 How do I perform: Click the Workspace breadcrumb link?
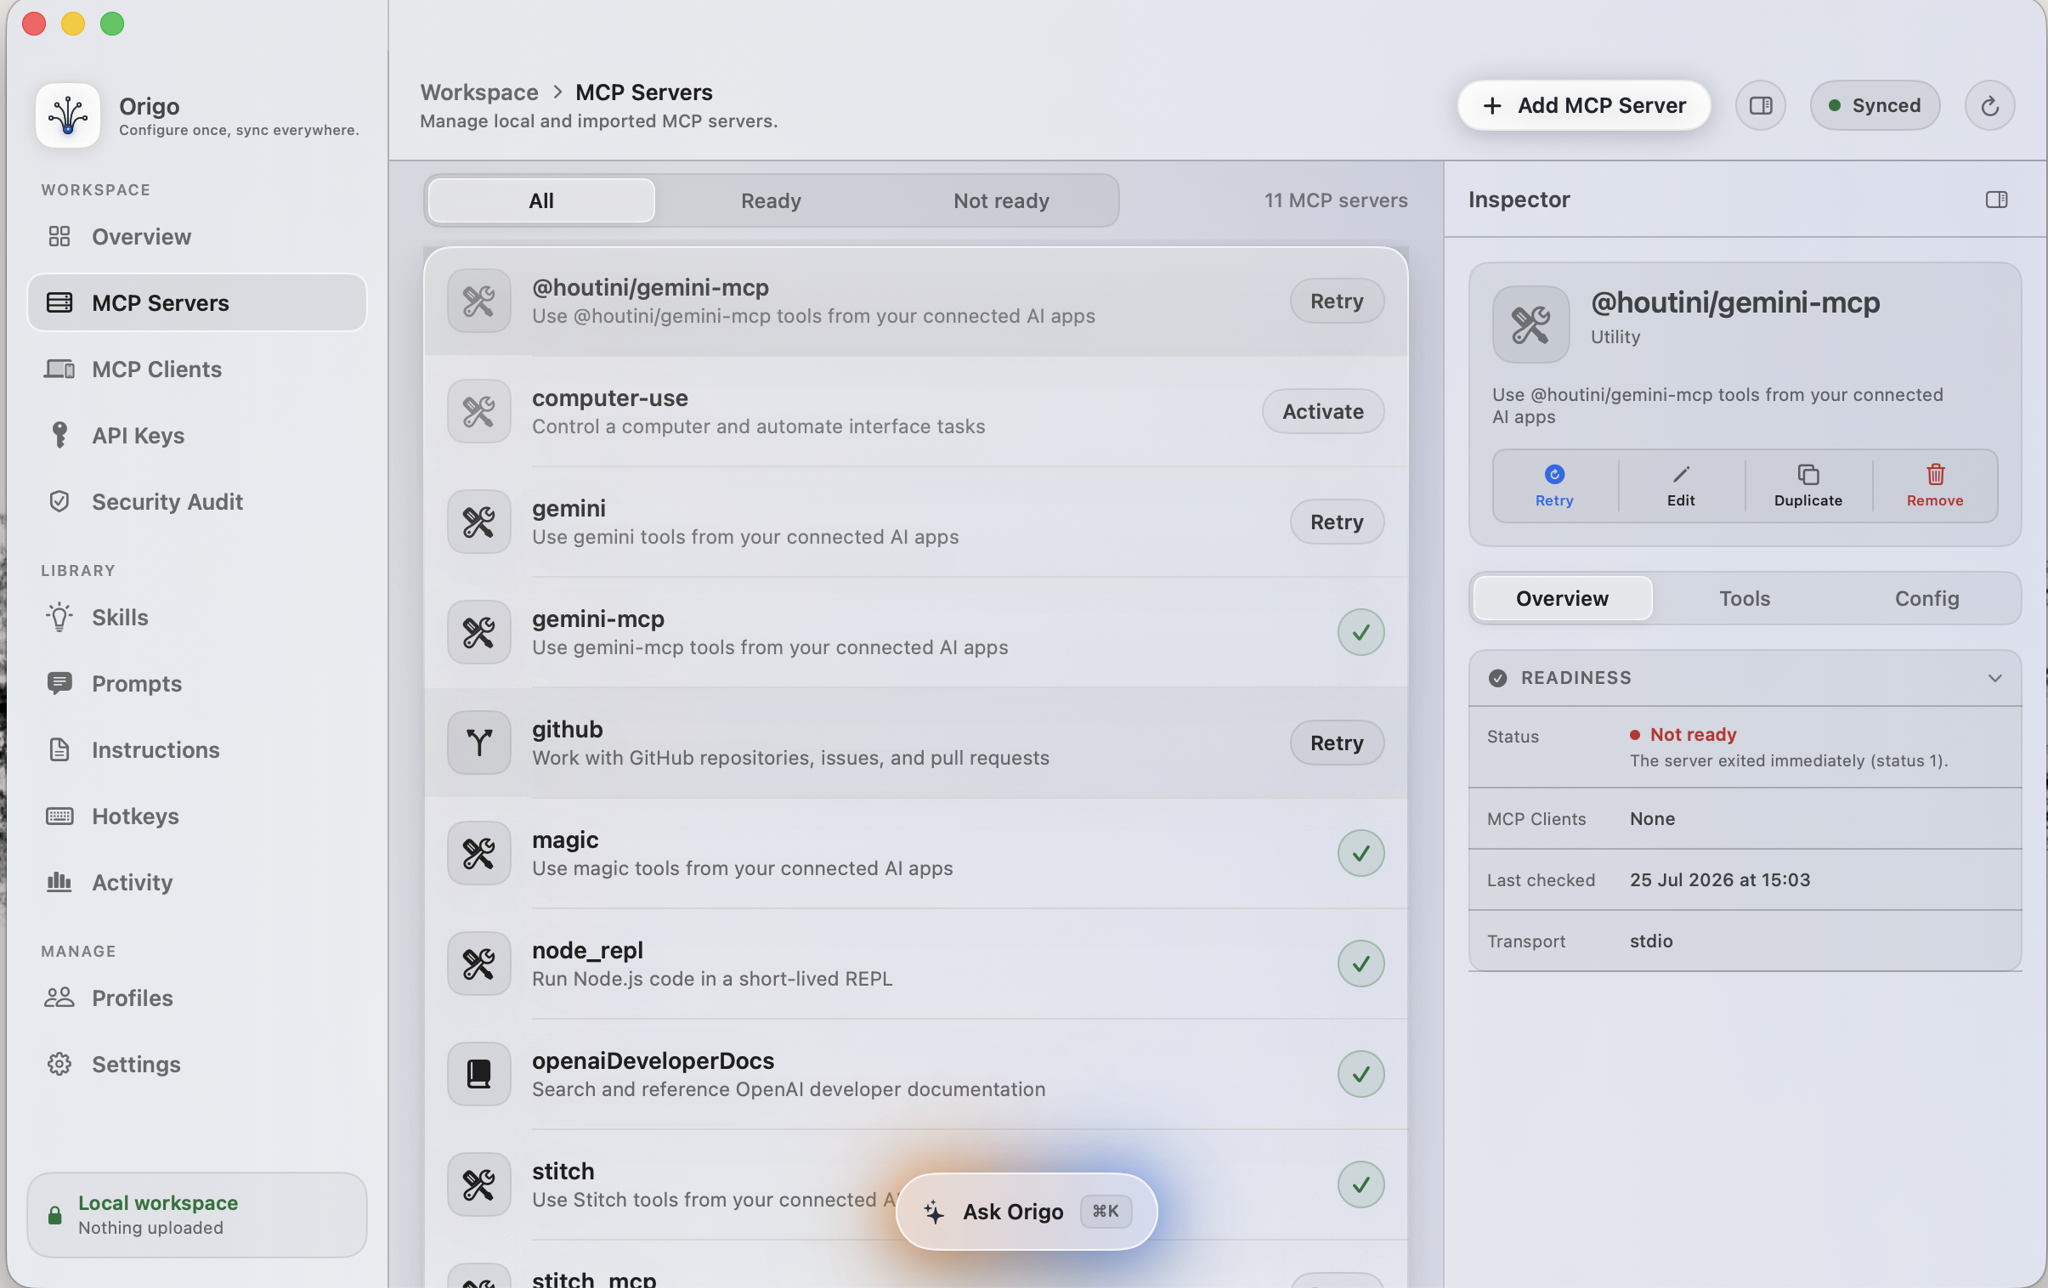tap(479, 92)
